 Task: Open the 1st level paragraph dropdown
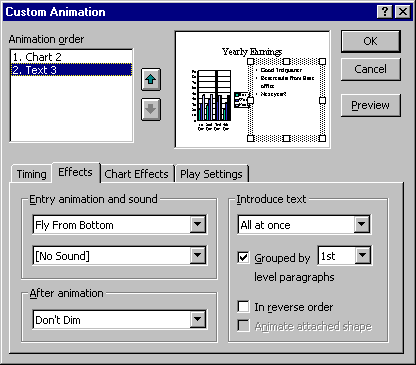point(363,256)
